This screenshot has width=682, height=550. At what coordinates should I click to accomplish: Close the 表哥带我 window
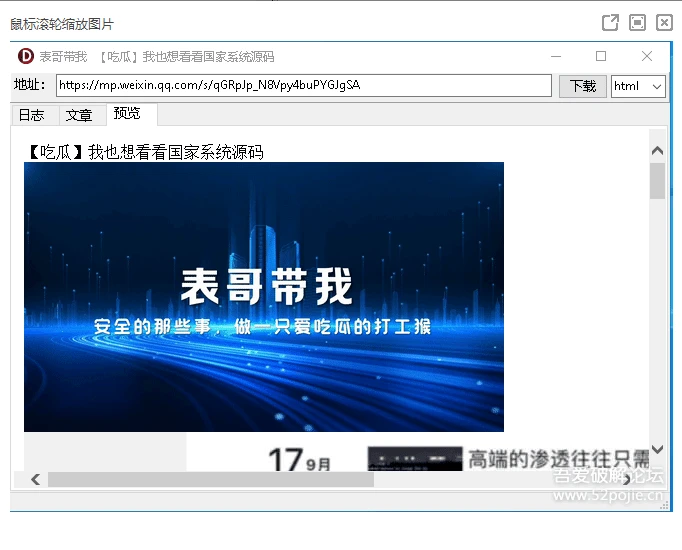tap(647, 56)
